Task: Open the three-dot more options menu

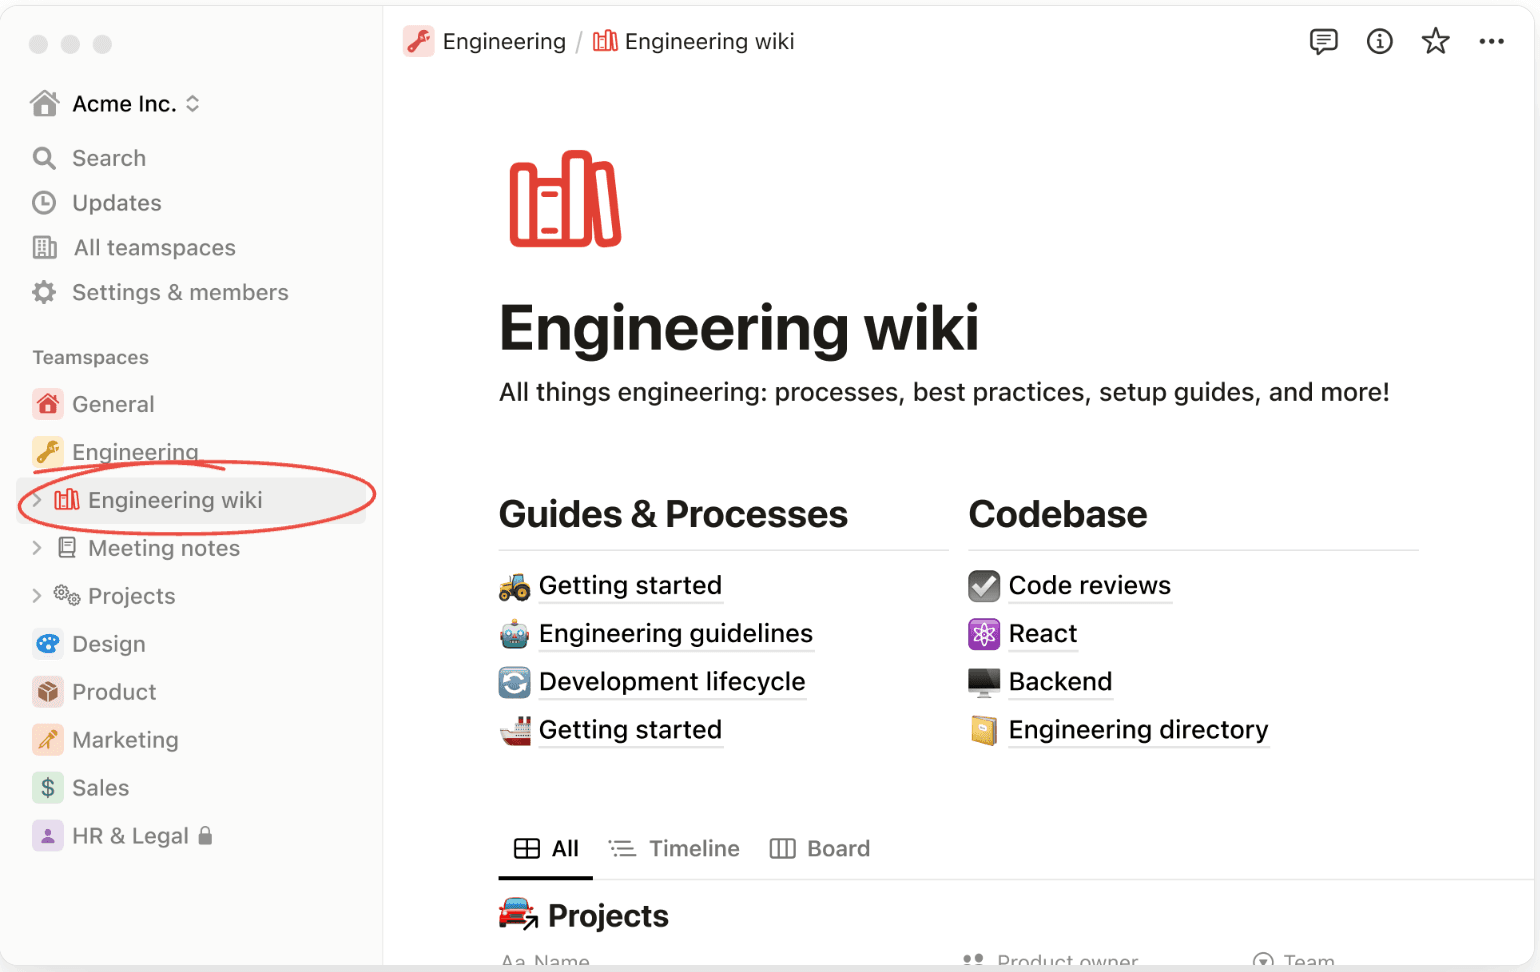Action: [x=1491, y=42]
